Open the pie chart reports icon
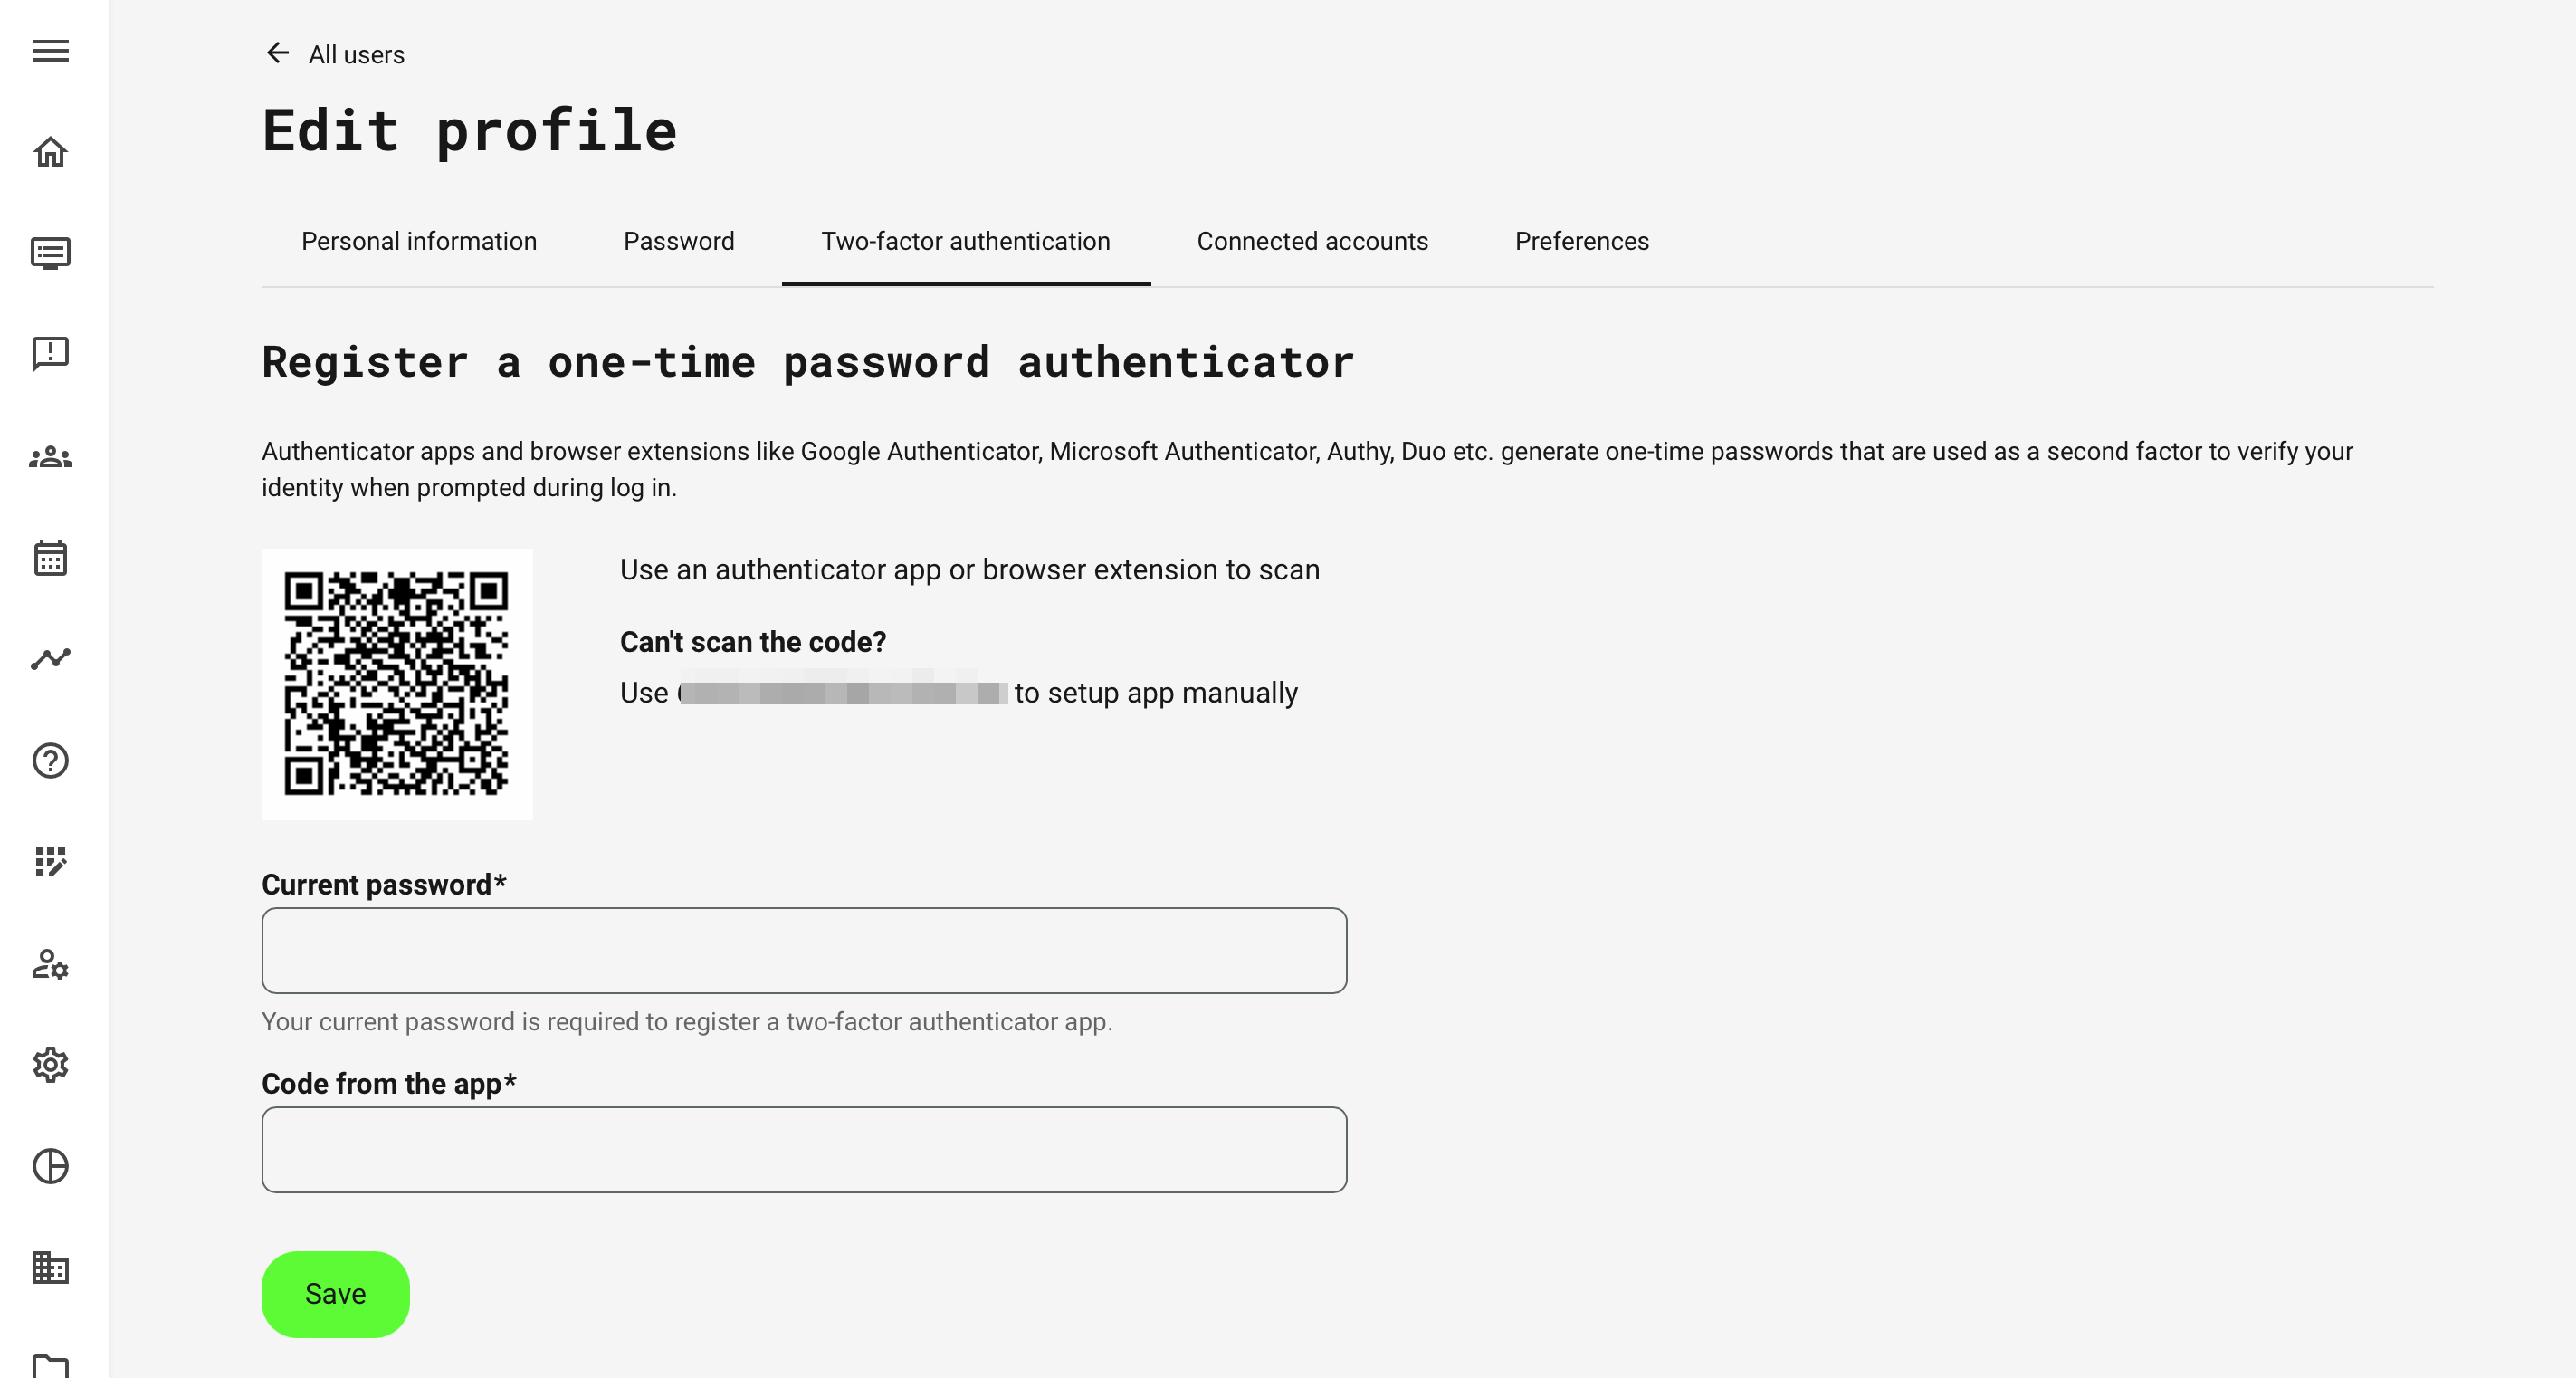2576x1378 pixels. pos(50,1166)
